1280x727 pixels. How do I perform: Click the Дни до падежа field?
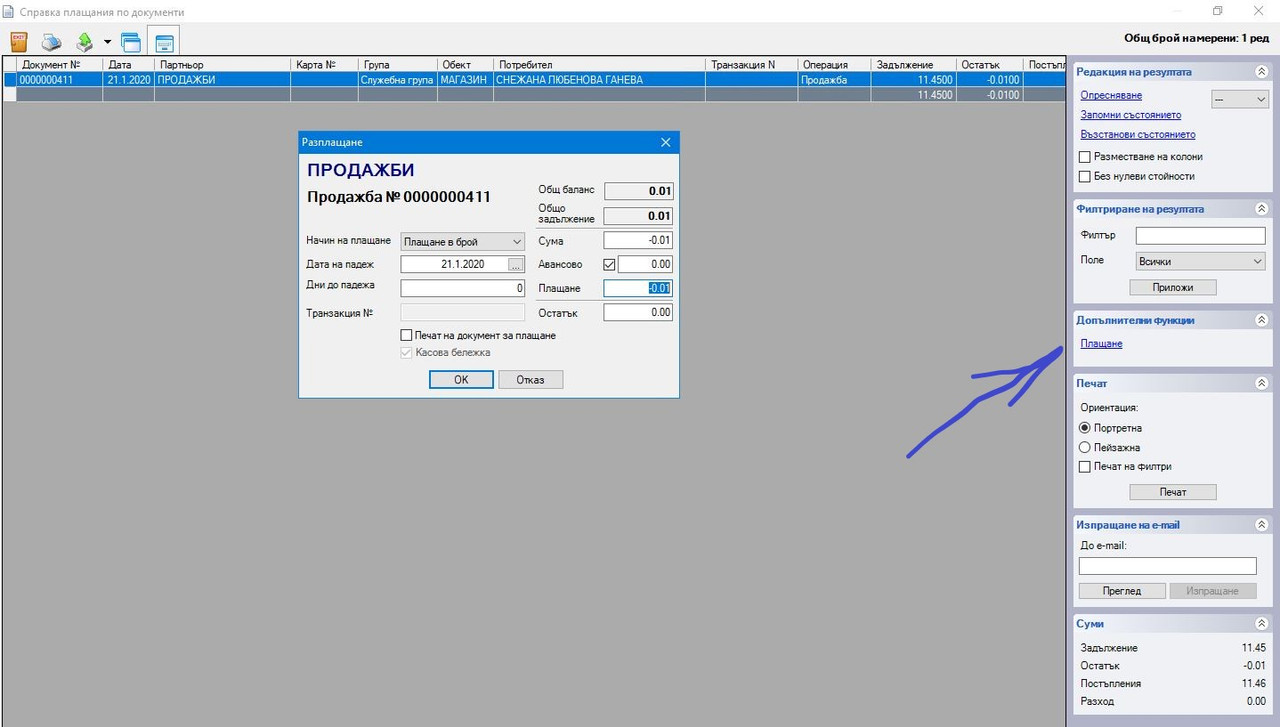click(x=462, y=288)
